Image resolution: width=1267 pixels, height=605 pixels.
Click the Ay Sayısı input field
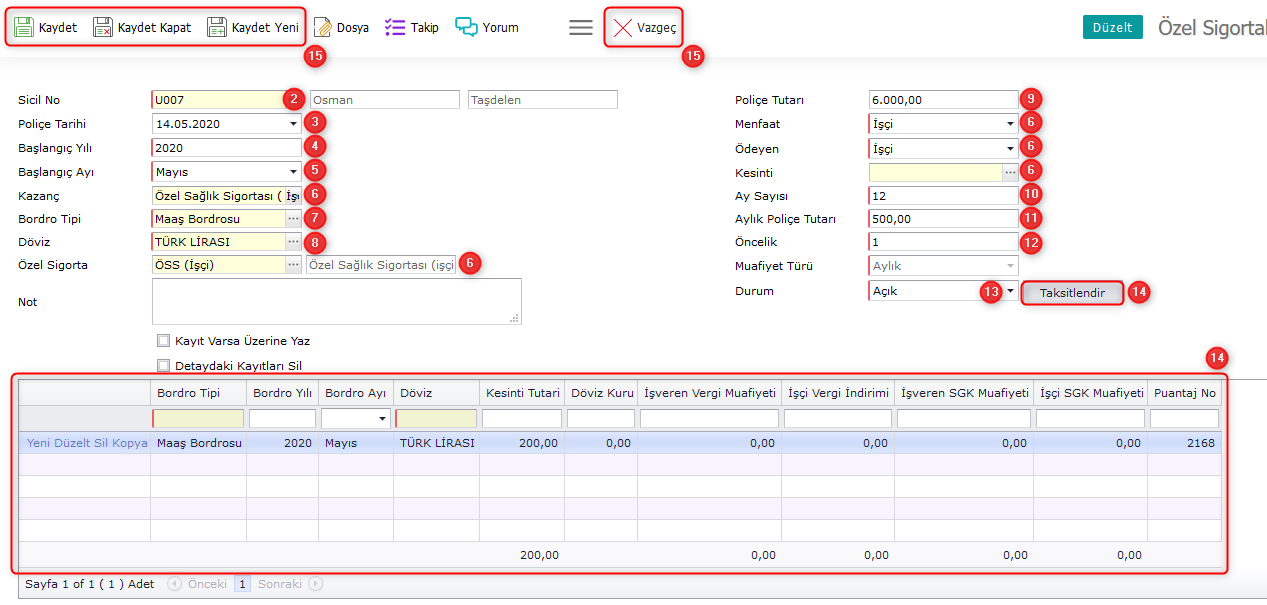(x=943, y=196)
